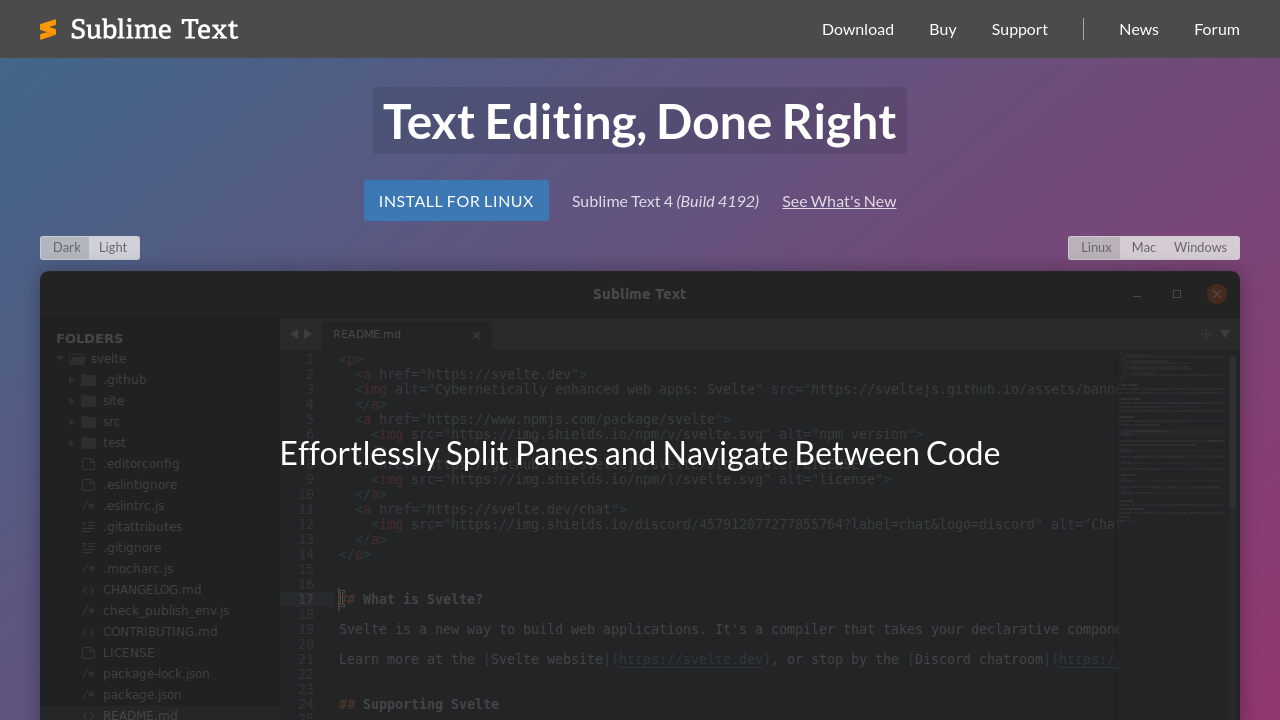Expand the src folder arrow
The image size is (1280, 720).
[x=72, y=422]
